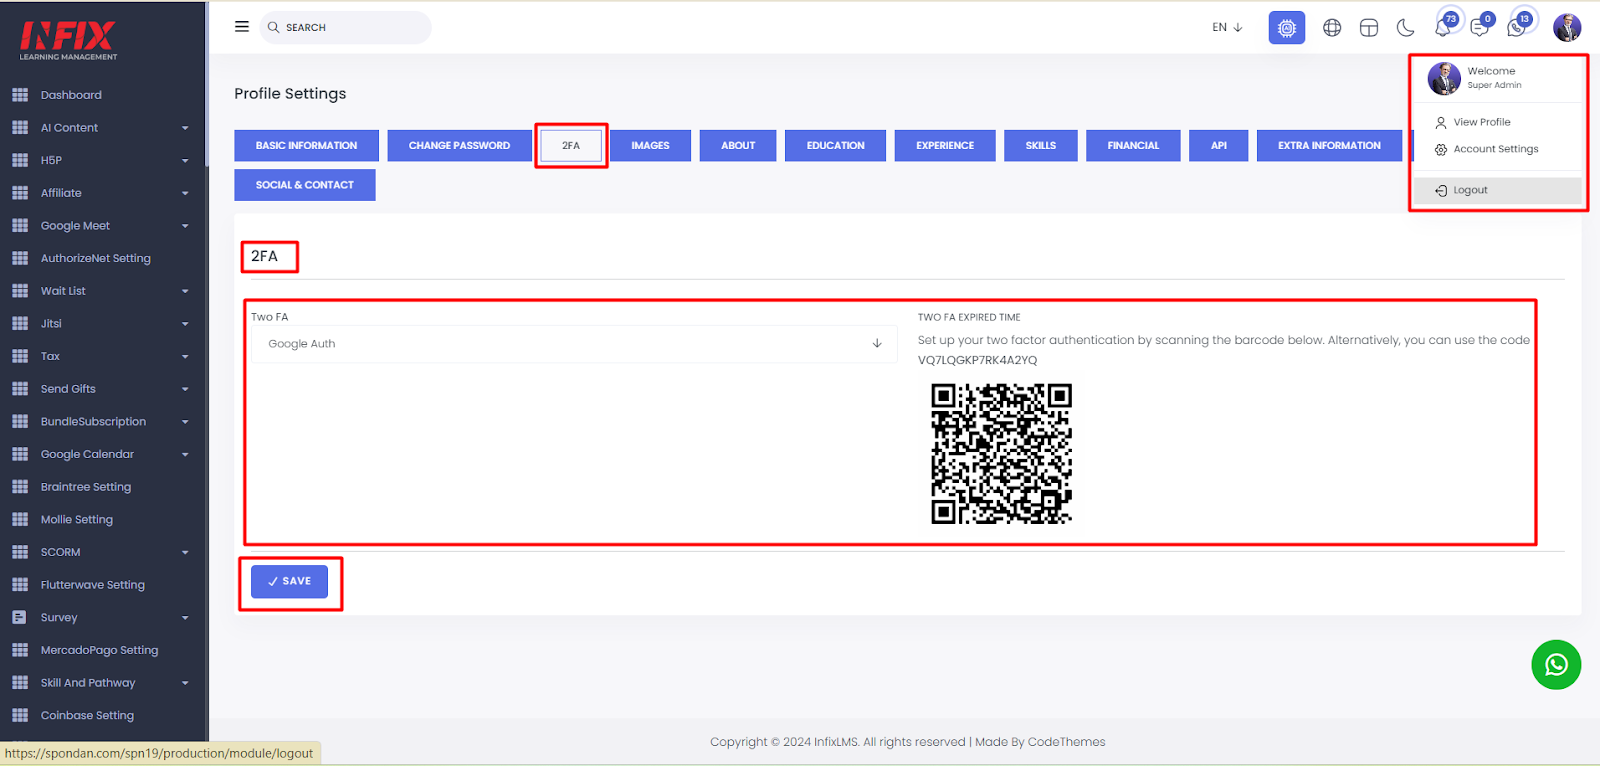Open AuthorizeNet Setting in sidebar

(x=96, y=258)
